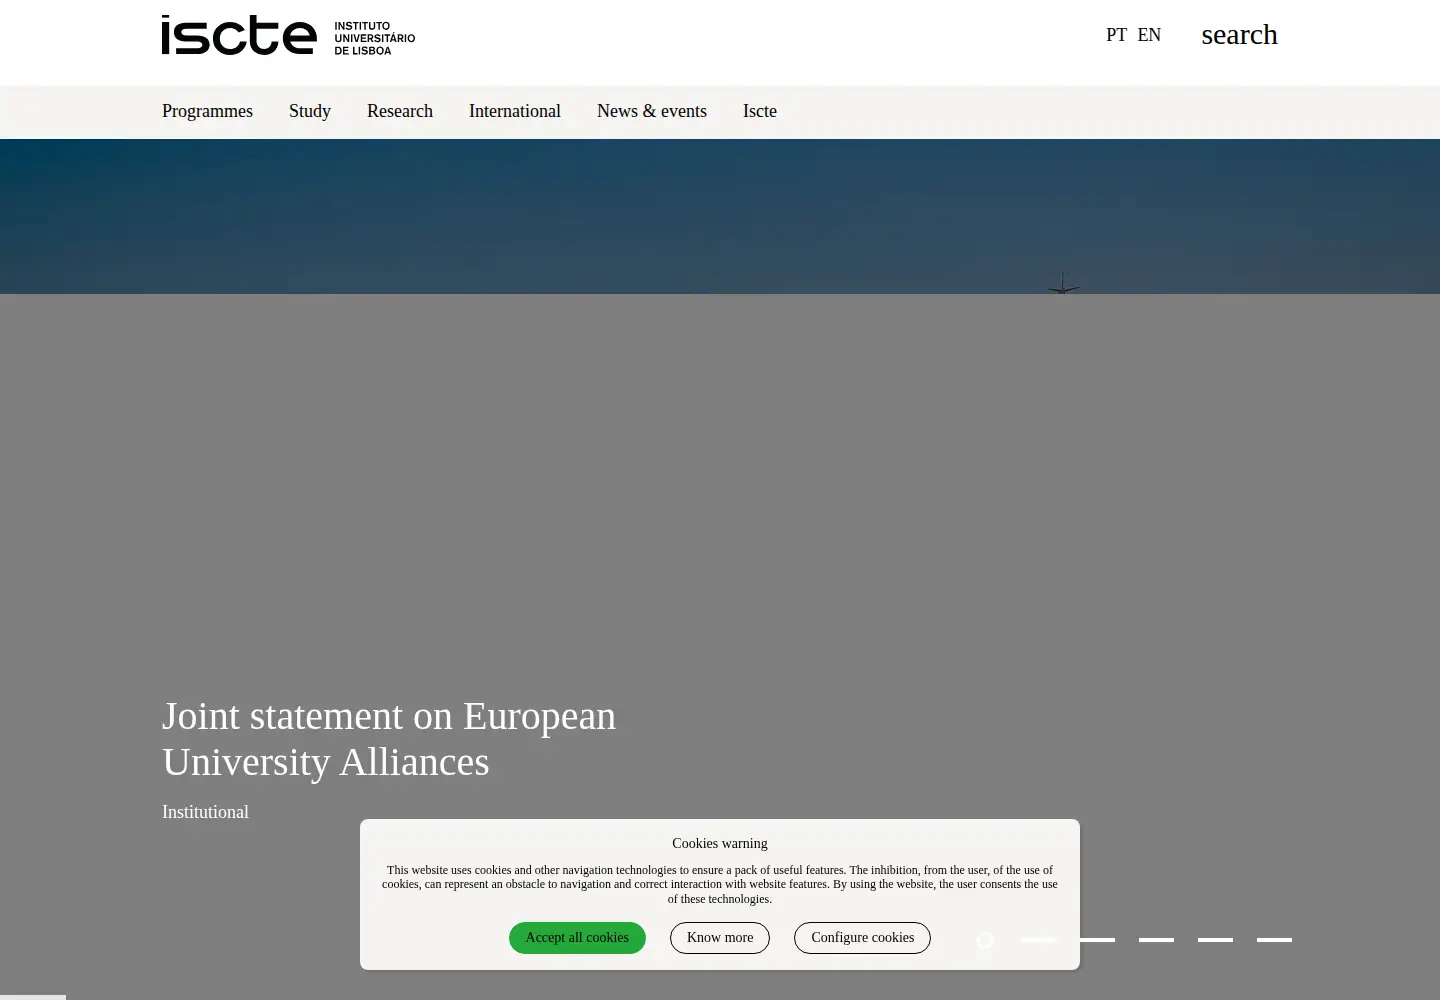This screenshot has width=1440, height=1000.
Task: Open the International menu
Action: pyautogui.click(x=515, y=111)
